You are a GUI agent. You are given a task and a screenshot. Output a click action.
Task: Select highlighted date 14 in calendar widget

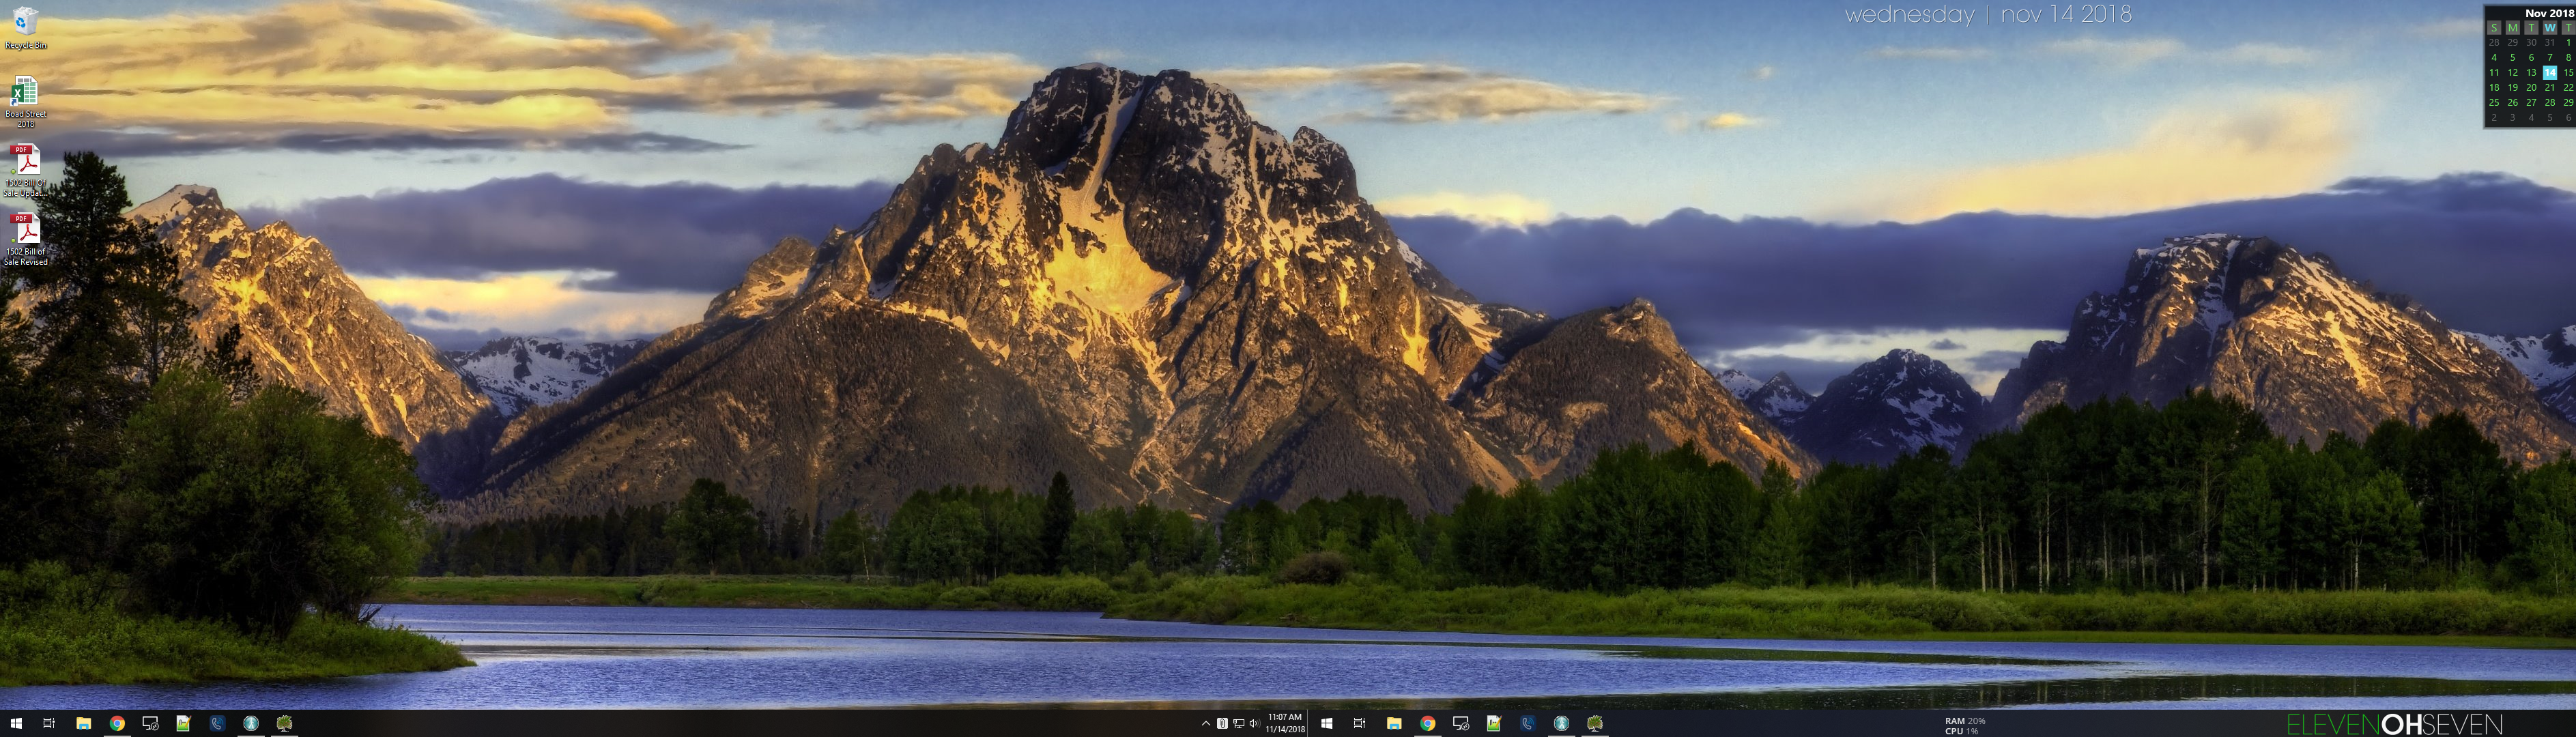[2550, 72]
